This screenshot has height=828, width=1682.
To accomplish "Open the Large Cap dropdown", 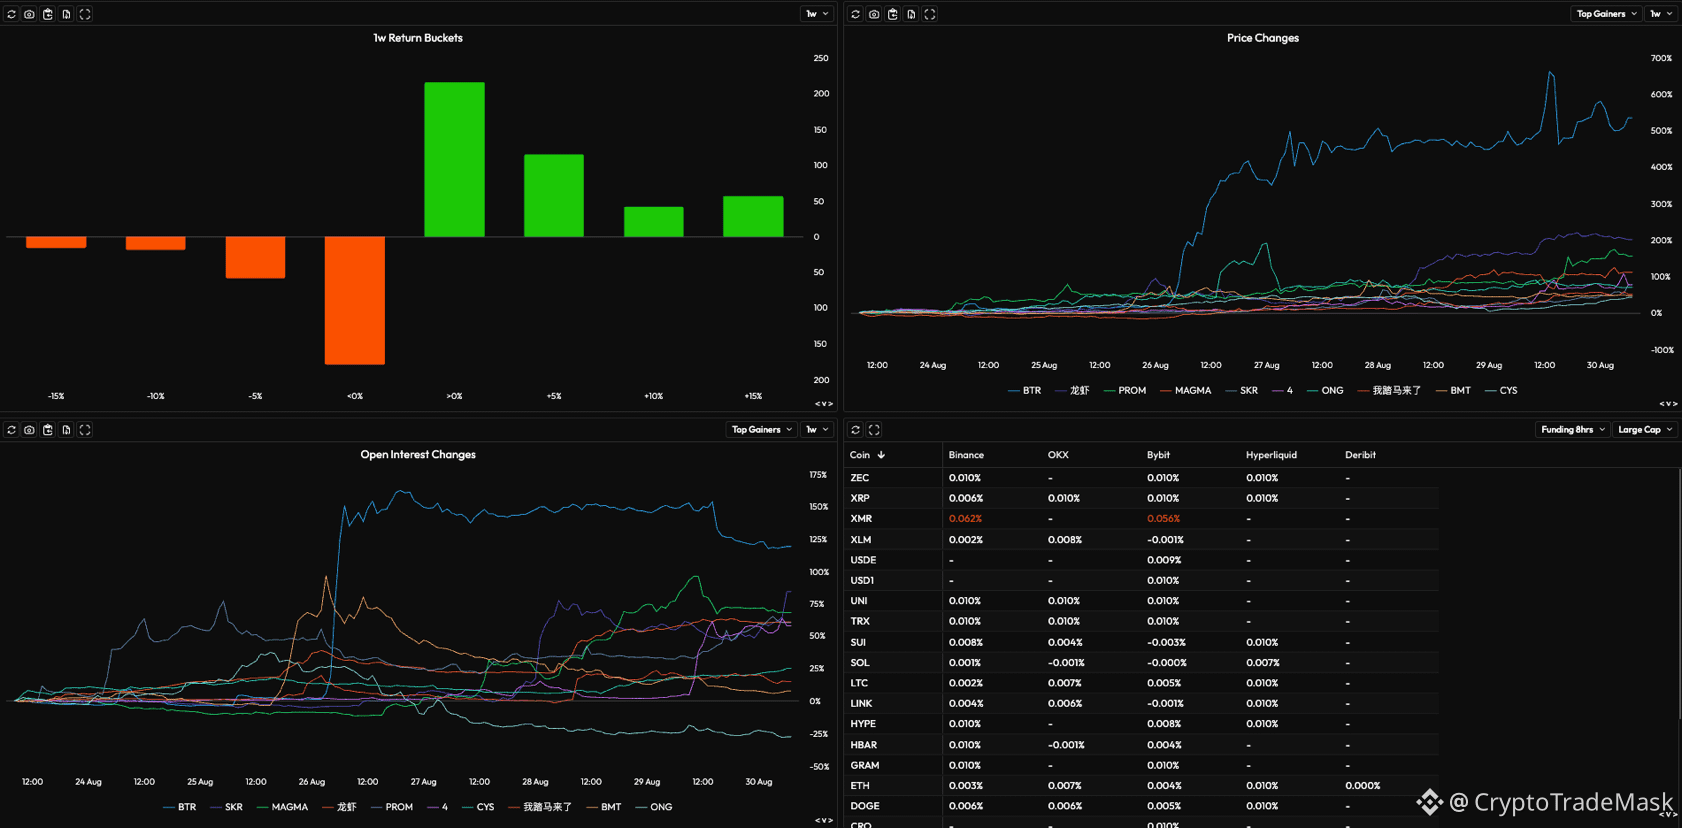I will (1645, 430).
